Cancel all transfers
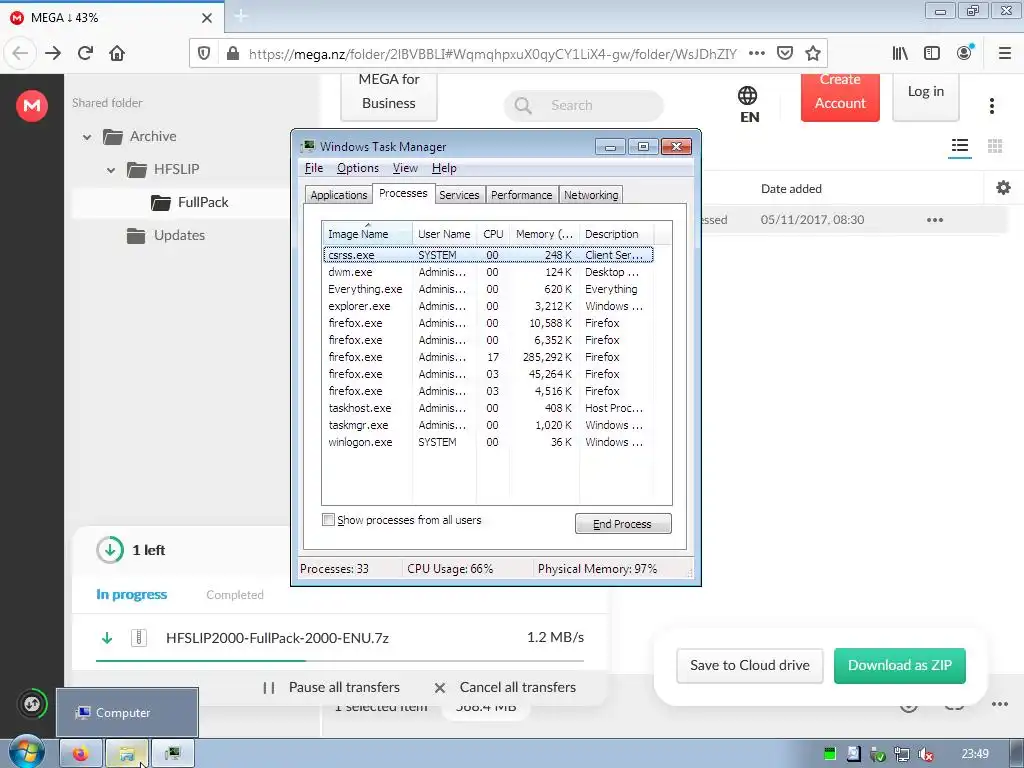Image resolution: width=1024 pixels, height=768 pixels. [x=505, y=687]
